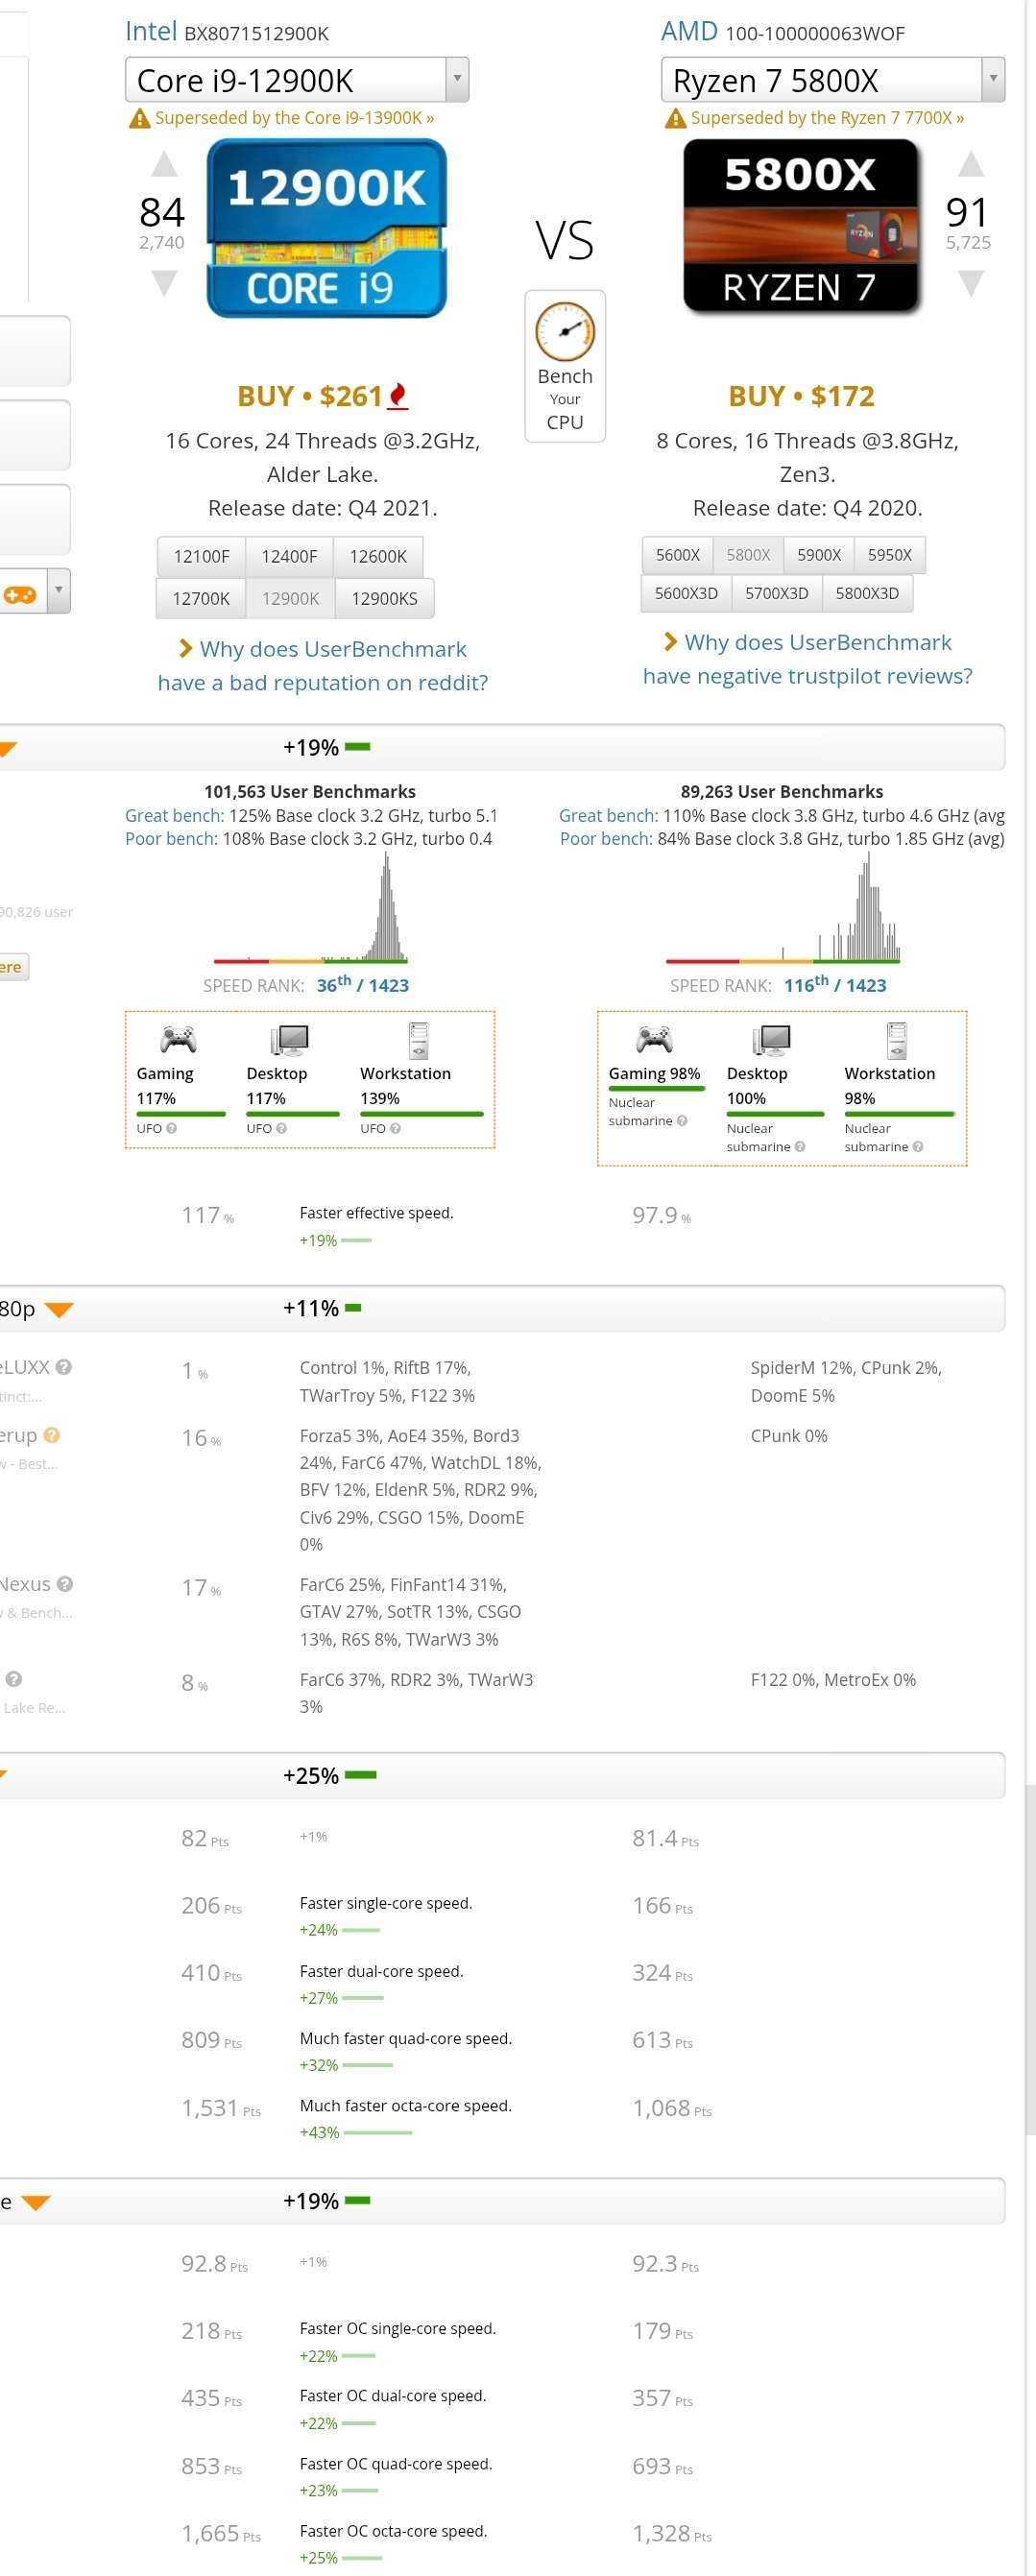
Task: Click the cut-off 'ere' button at left
Action: coord(13,967)
